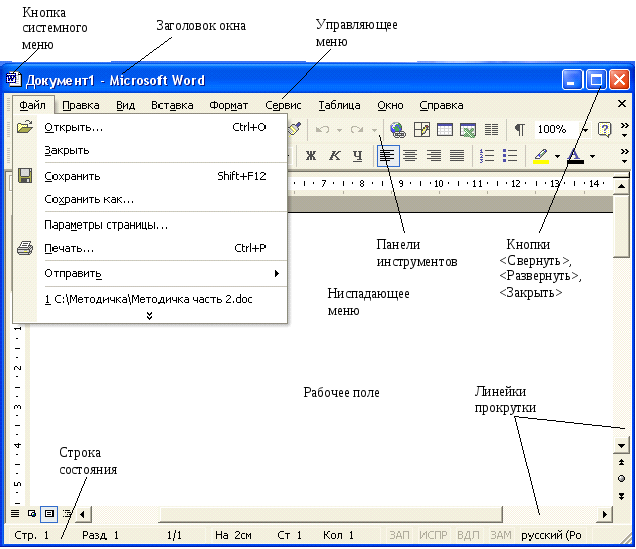This screenshot has width=636, height=549.
Task: Click the floppy disk icon beside Сохранить
Action: click(25, 176)
